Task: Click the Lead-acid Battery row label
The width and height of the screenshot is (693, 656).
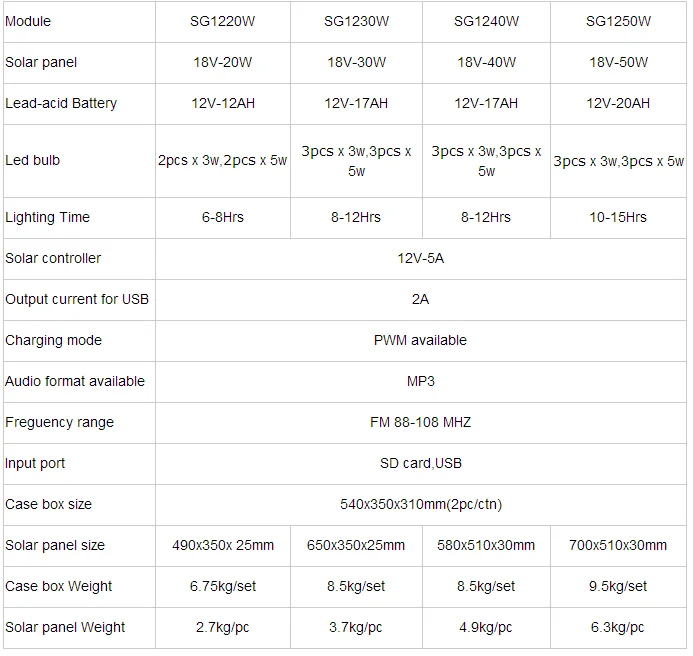Action: coord(61,103)
